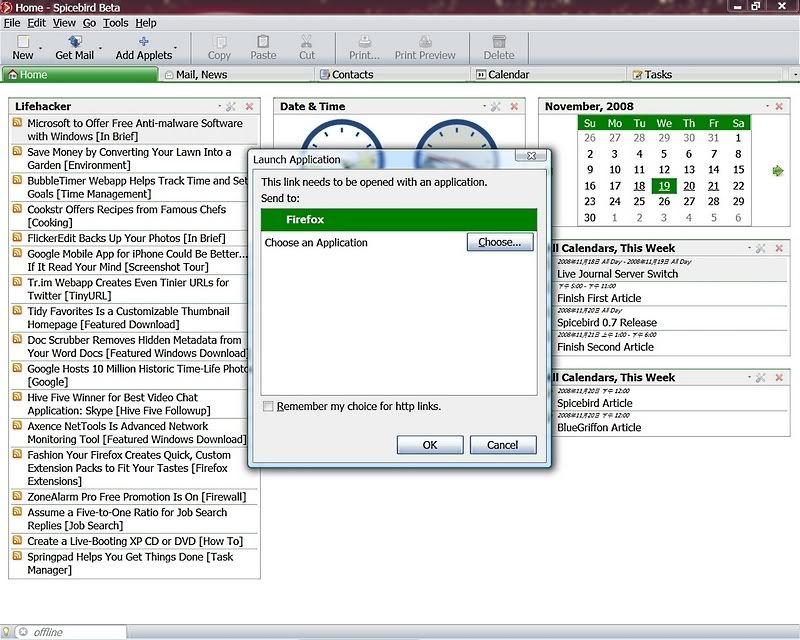
Task: Open arrow menu of Calendars applet with Live Journal
Action: [749, 248]
